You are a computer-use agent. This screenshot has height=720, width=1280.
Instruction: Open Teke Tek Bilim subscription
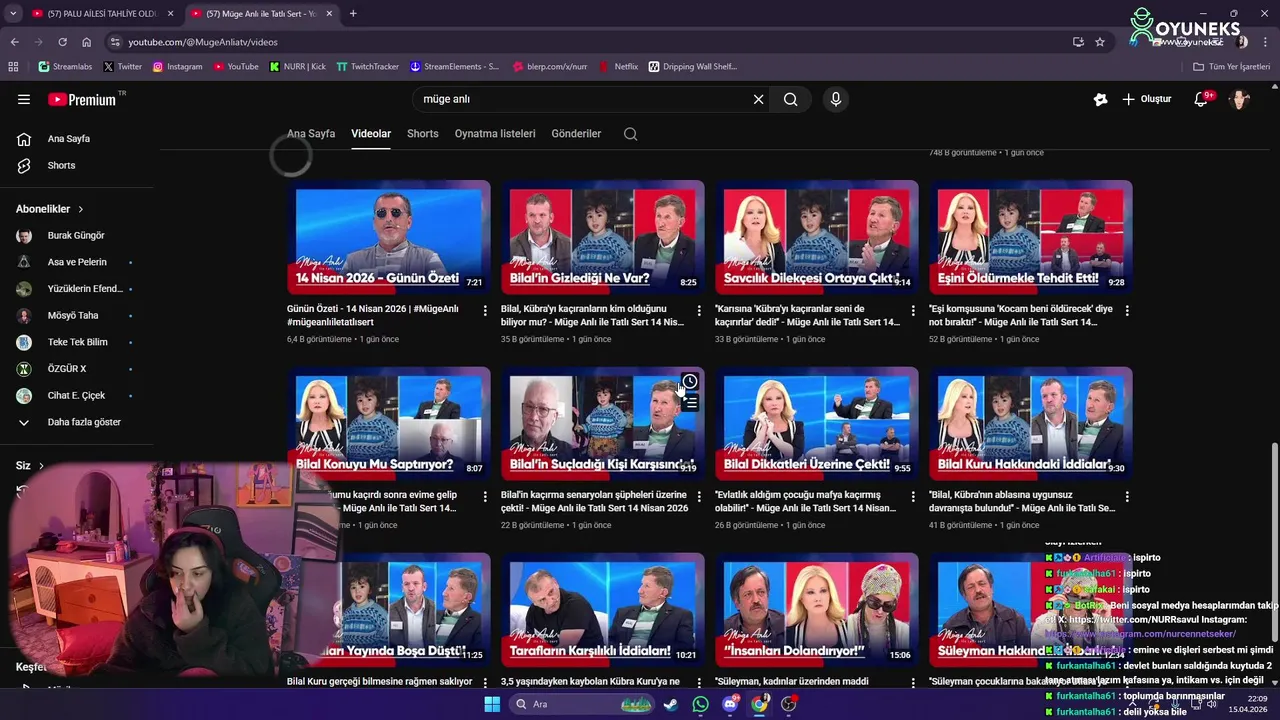77,342
